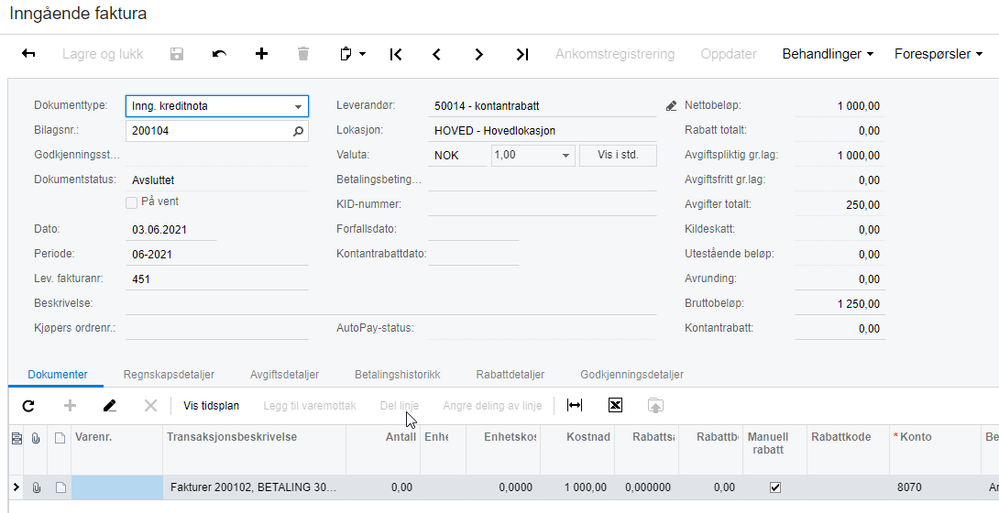
Task: Toggle the På vent checkbox
Action: pyautogui.click(x=132, y=203)
